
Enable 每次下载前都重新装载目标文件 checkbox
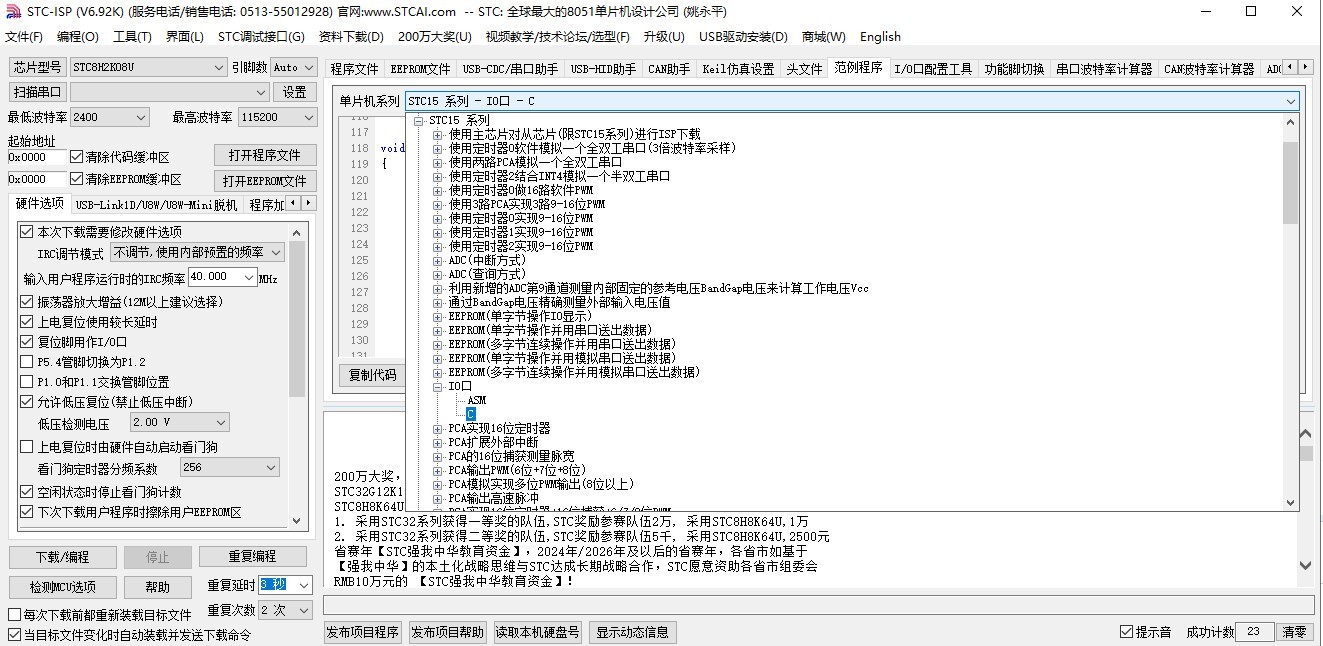tap(14, 615)
